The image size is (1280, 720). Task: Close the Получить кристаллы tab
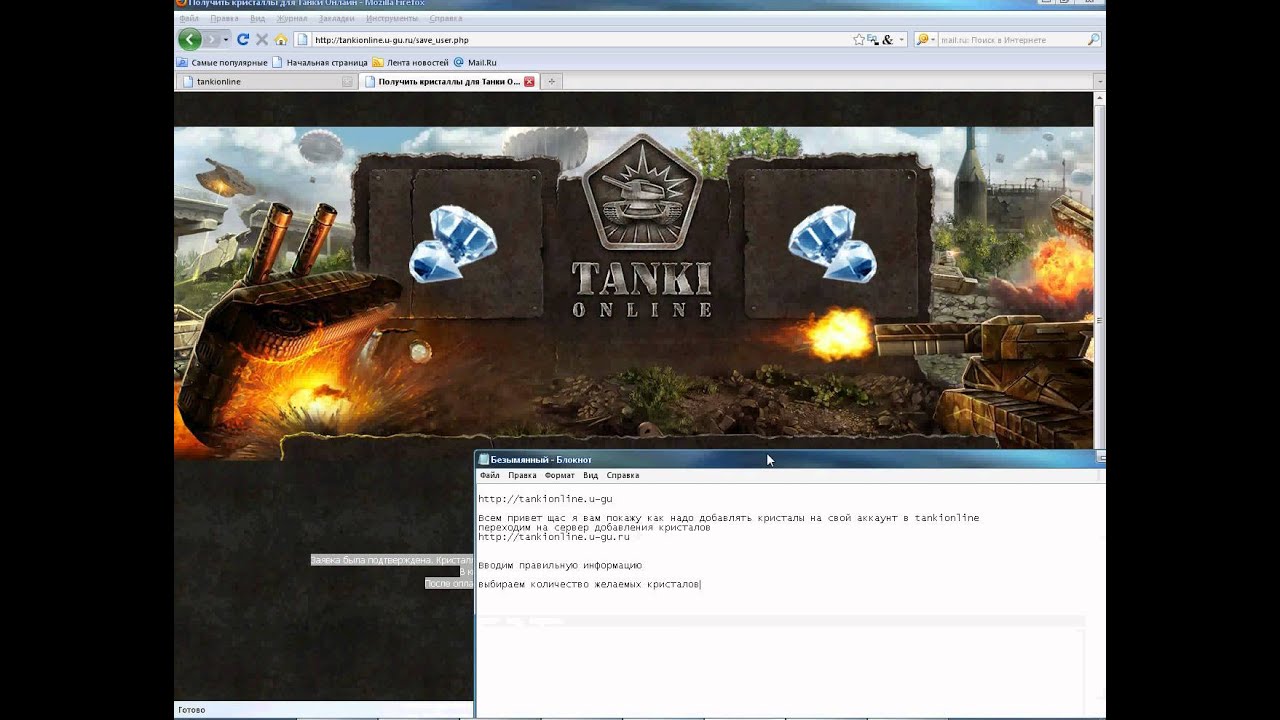pos(529,81)
